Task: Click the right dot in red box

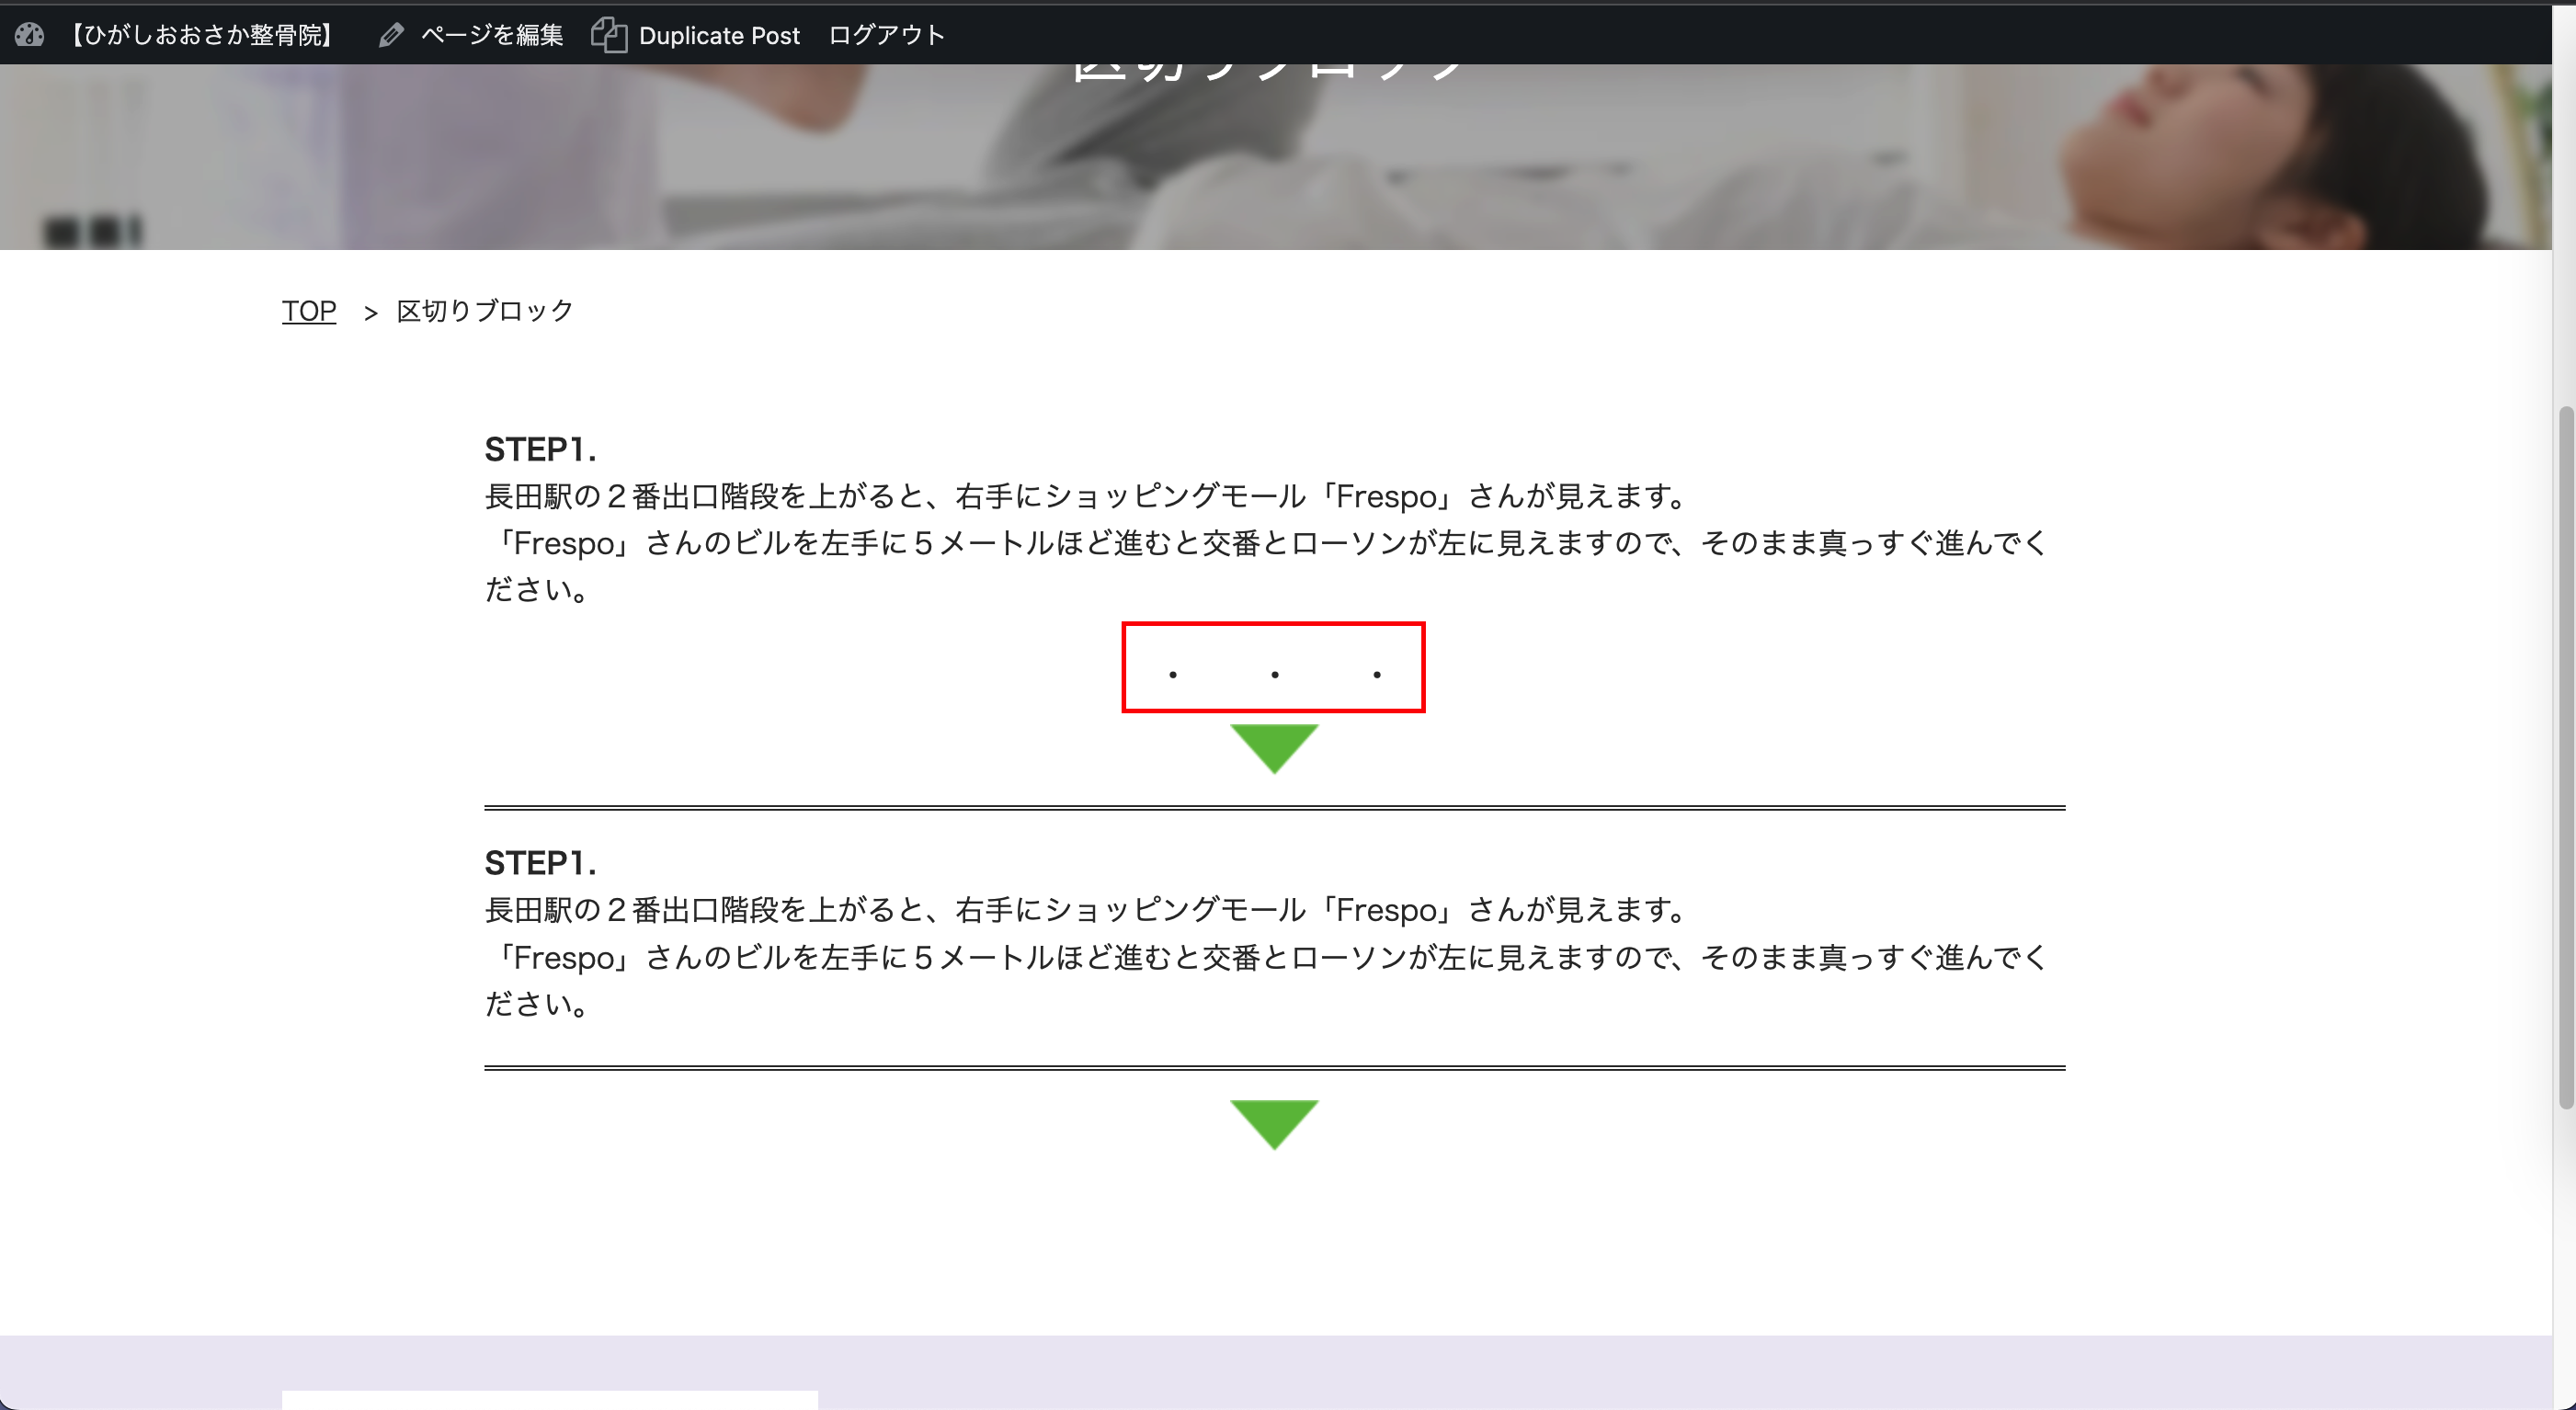Action: click(1377, 675)
